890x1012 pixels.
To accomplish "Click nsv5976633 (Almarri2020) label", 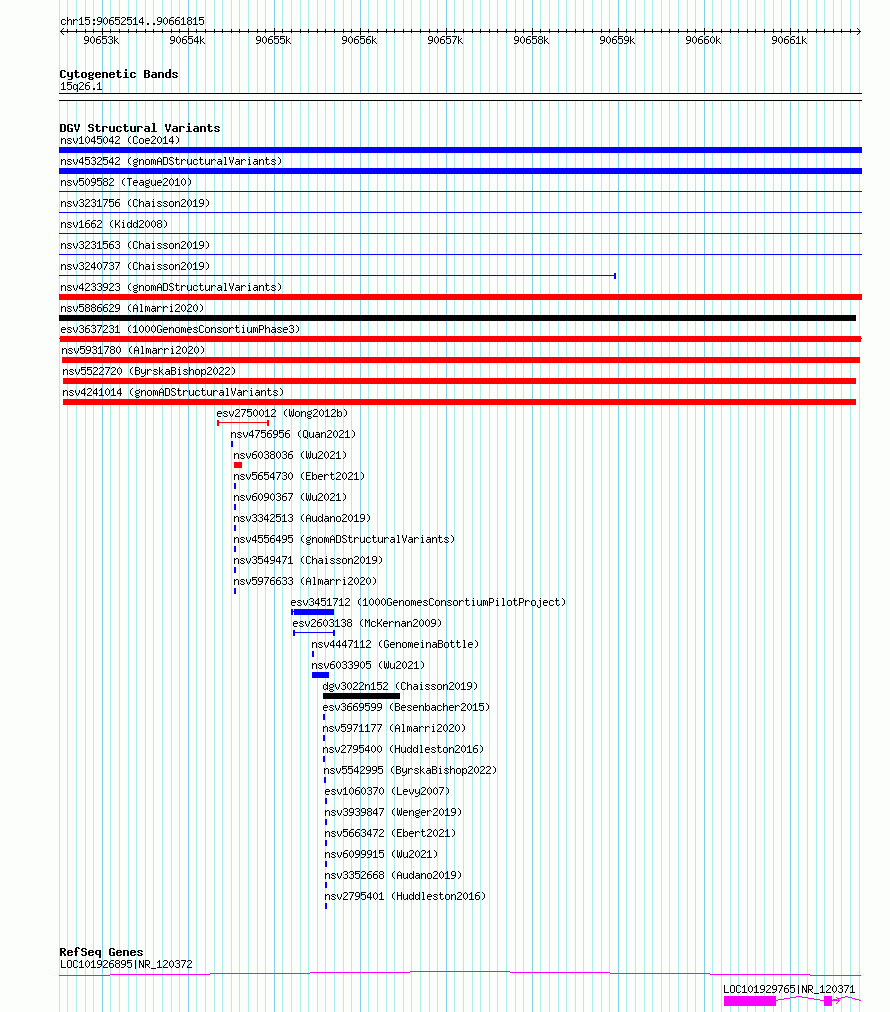I will (305, 581).
